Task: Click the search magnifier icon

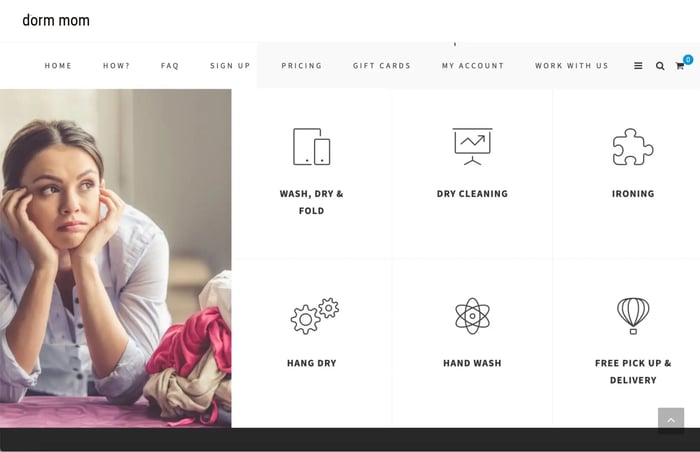Action: pos(660,66)
